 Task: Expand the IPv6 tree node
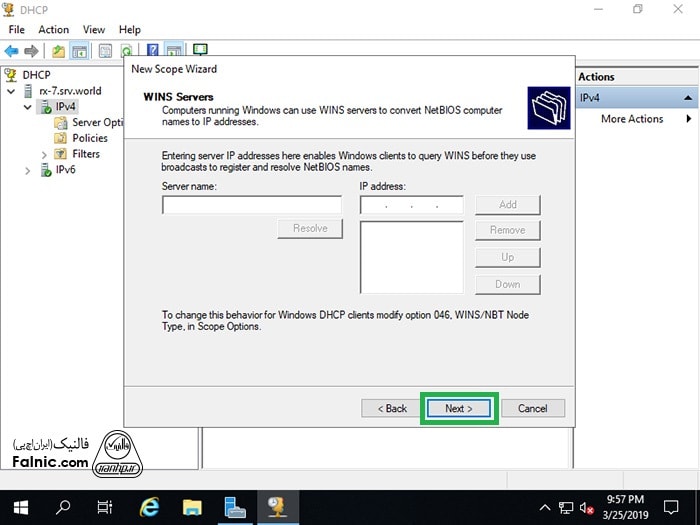tap(28, 170)
